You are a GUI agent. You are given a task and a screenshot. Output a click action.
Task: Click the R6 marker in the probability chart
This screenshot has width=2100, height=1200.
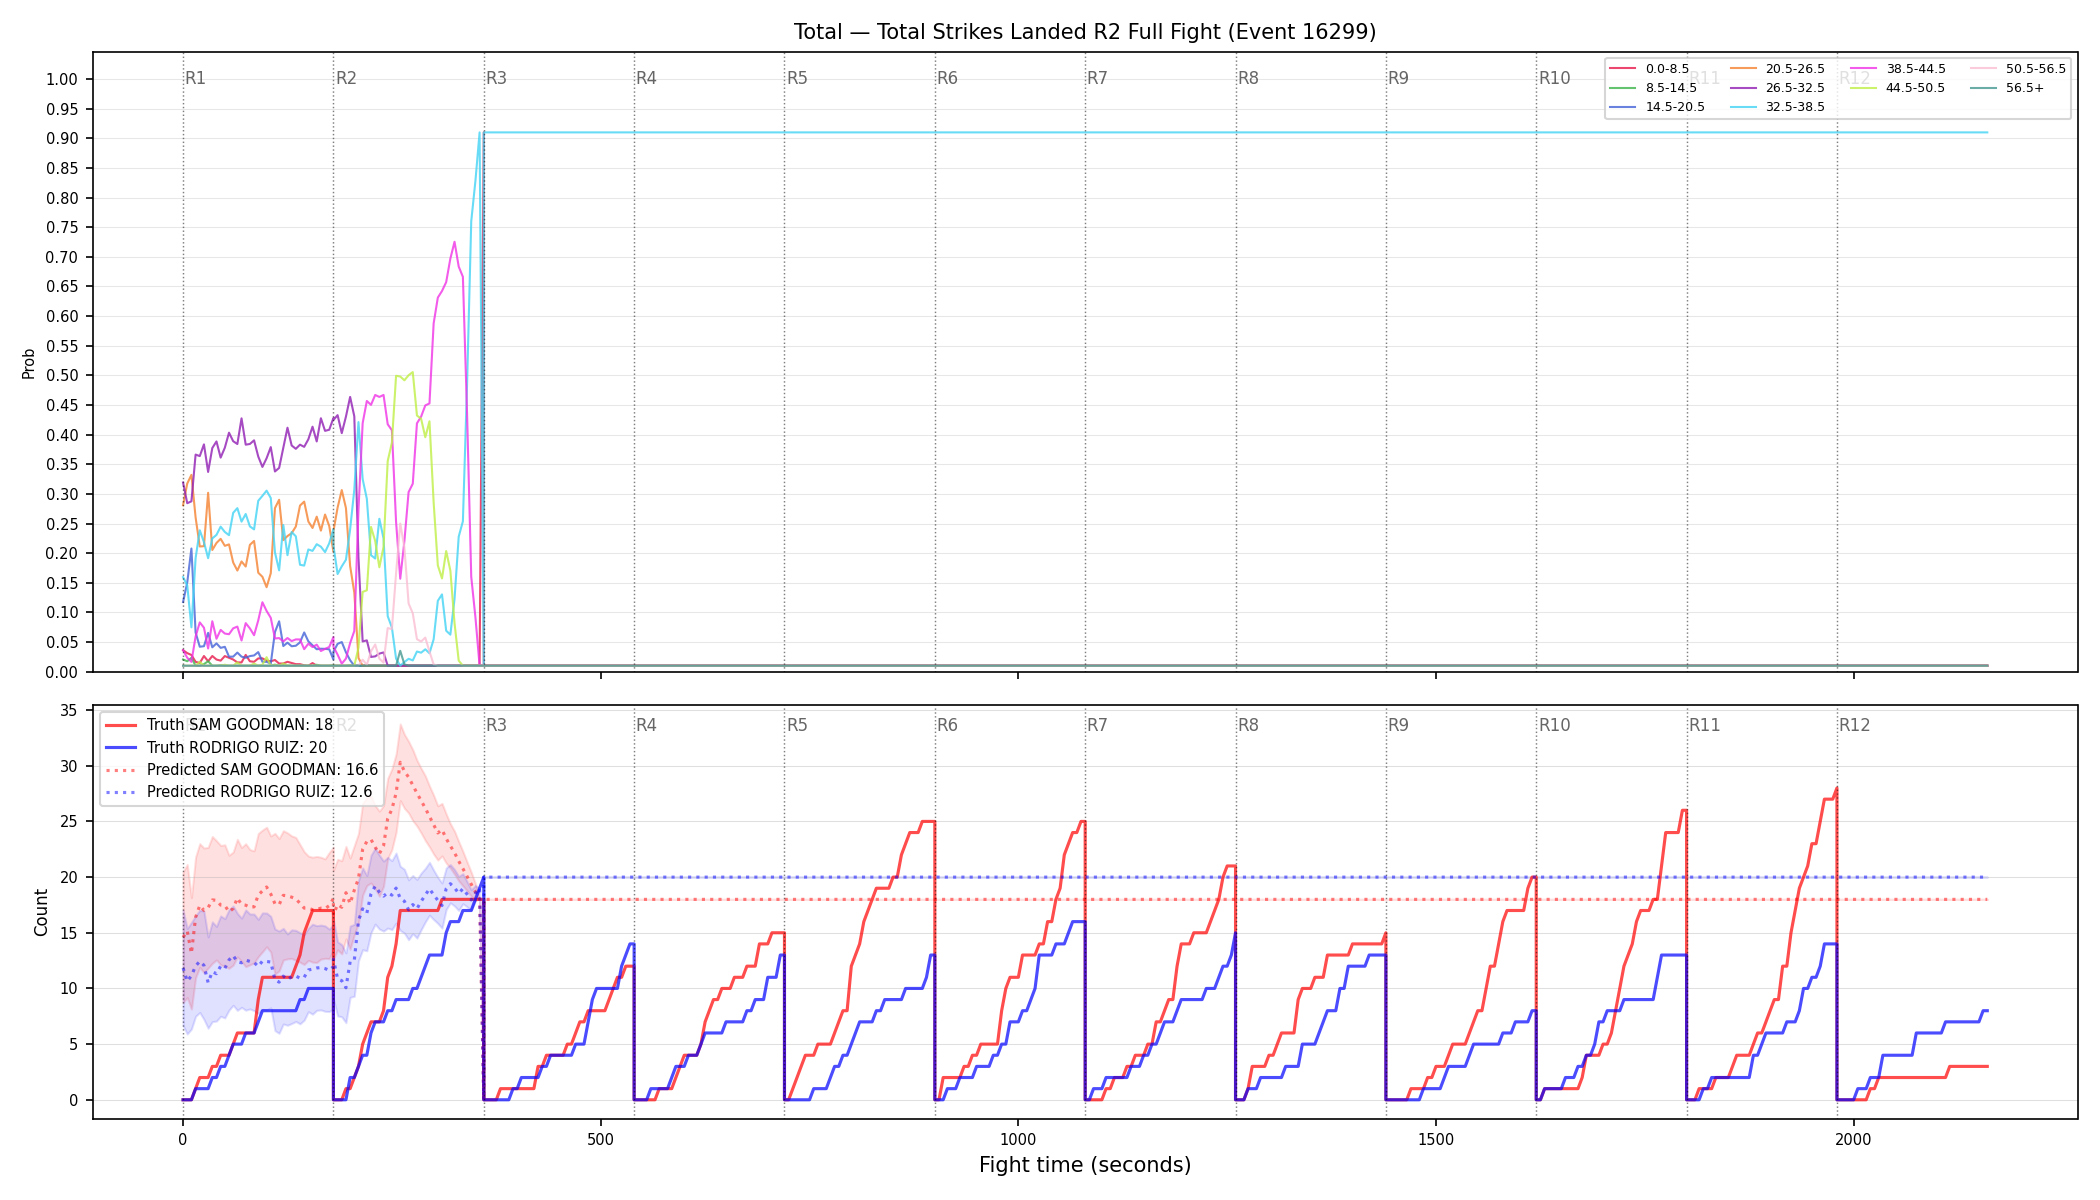coord(947,78)
